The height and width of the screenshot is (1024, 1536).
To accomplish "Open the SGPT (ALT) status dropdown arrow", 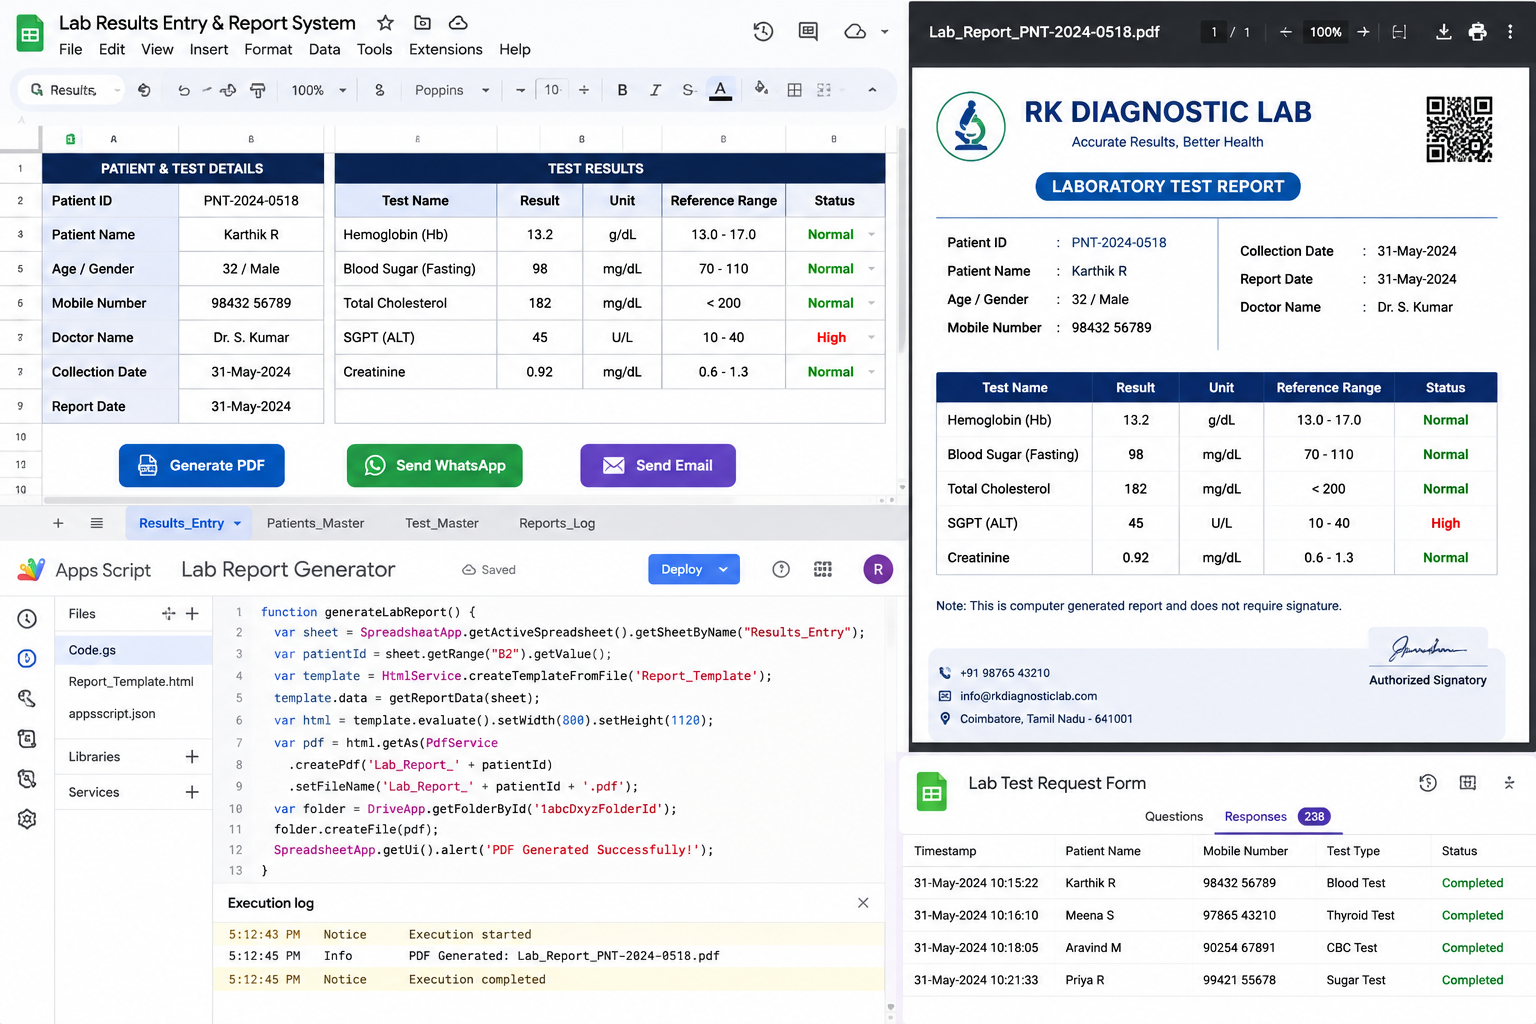I will pos(872,337).
